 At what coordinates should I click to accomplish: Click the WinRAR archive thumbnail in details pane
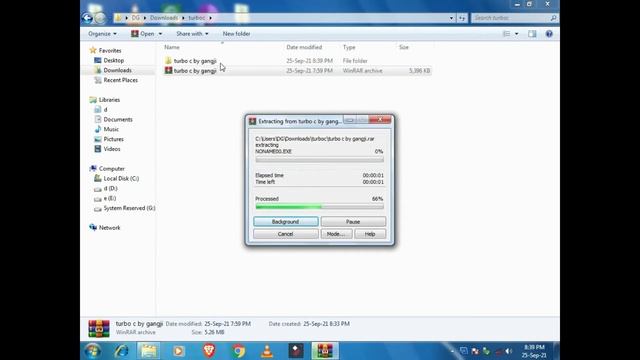click(99, 328)
